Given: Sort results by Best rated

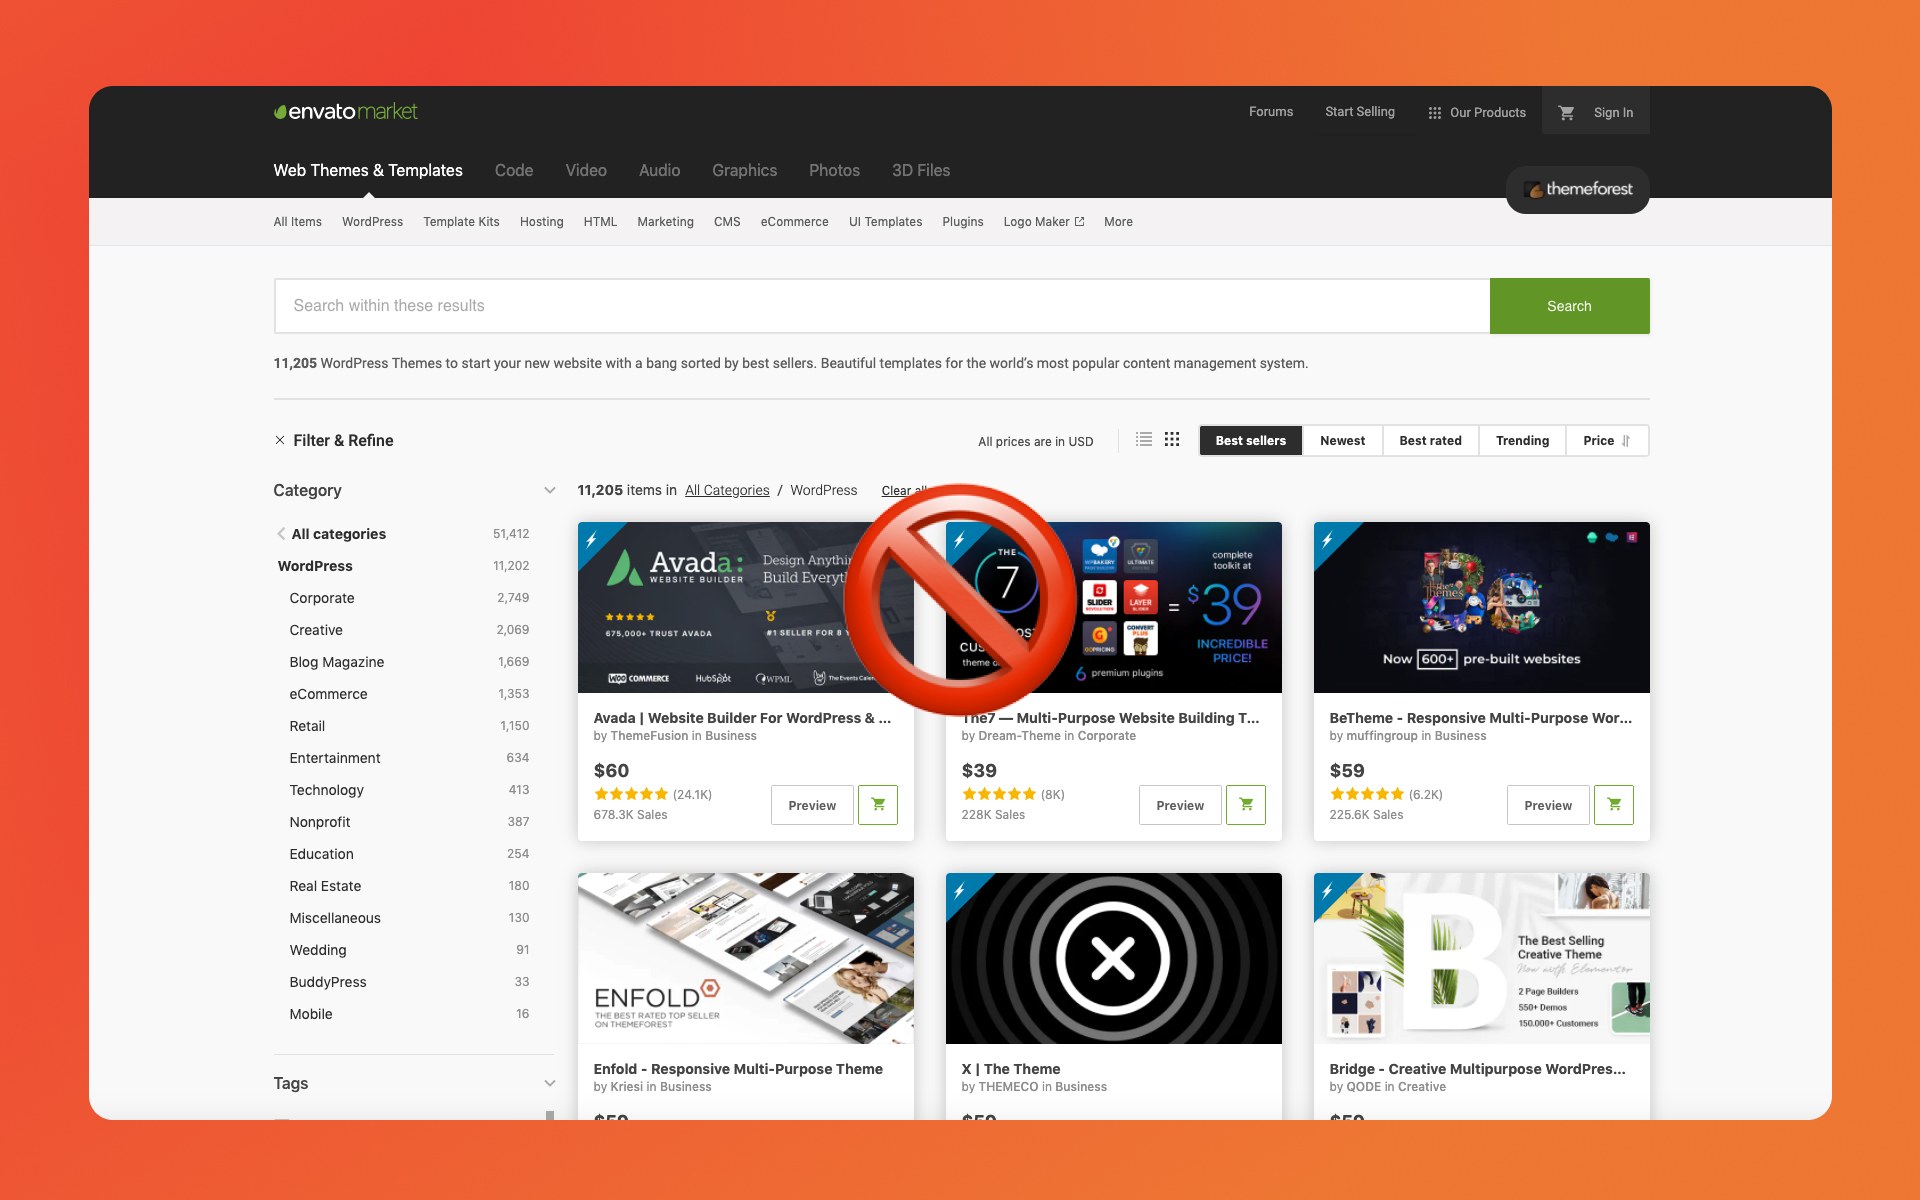Looking at the screenshot, I should 1430,441.
